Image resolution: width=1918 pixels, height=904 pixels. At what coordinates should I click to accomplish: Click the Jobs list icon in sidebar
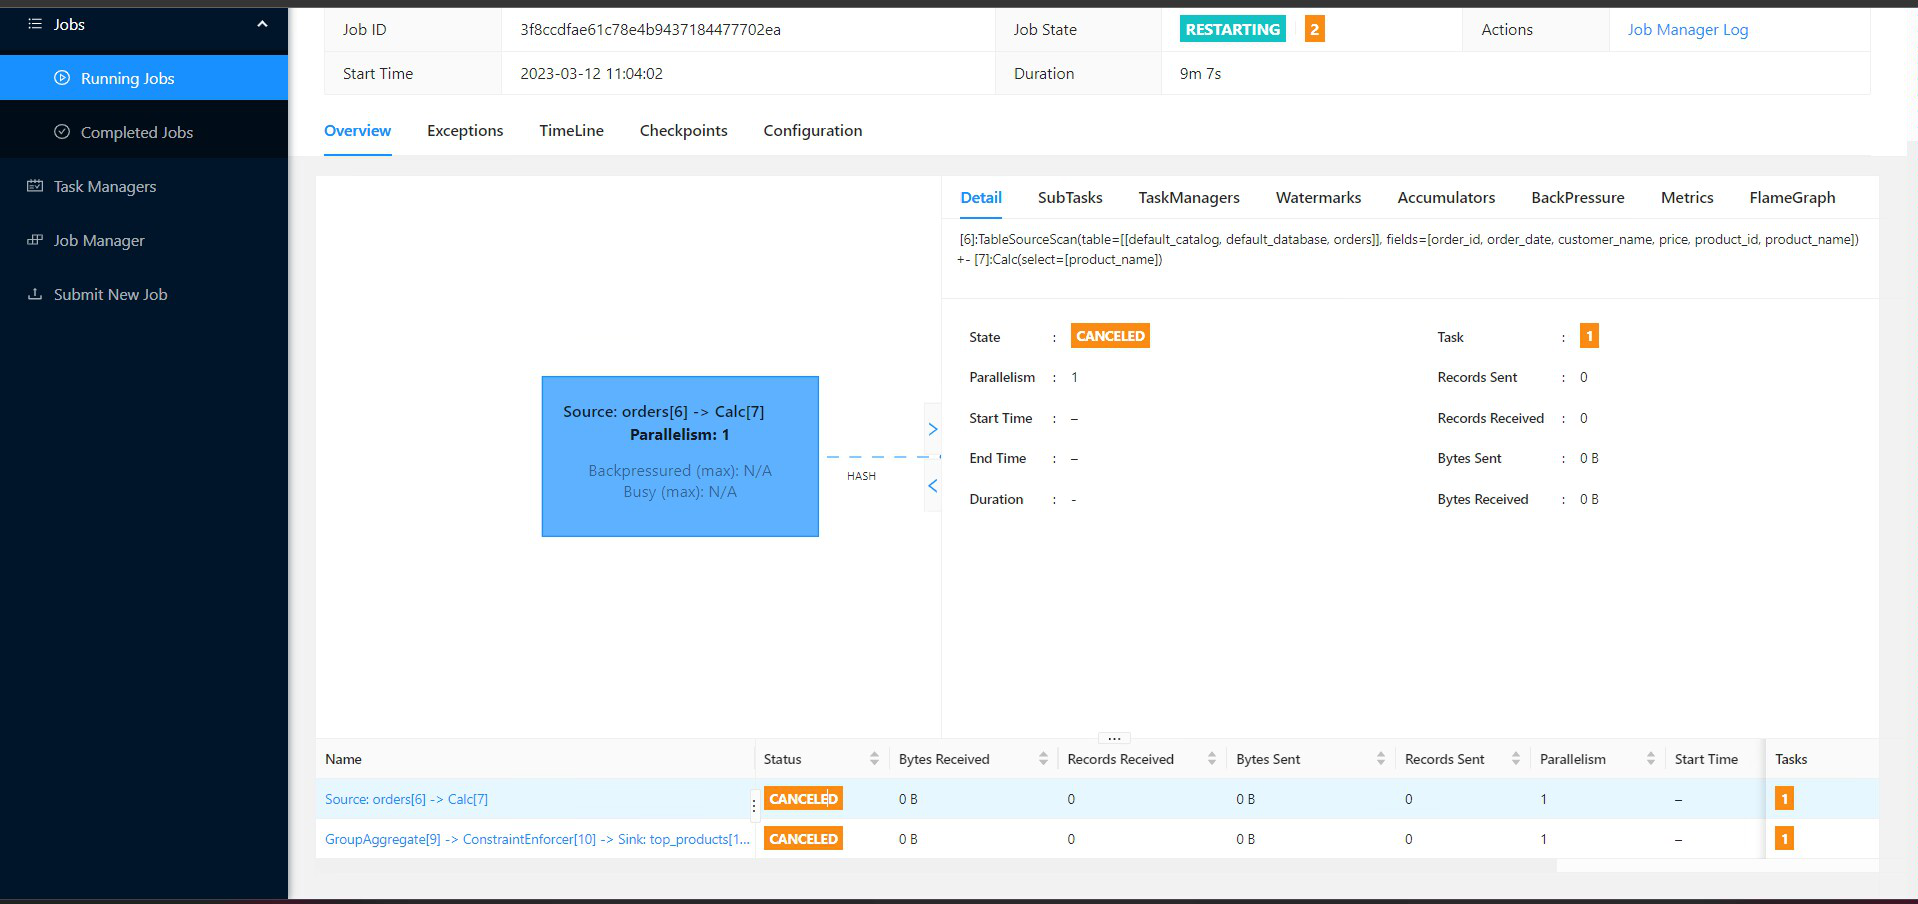[35, 24]
